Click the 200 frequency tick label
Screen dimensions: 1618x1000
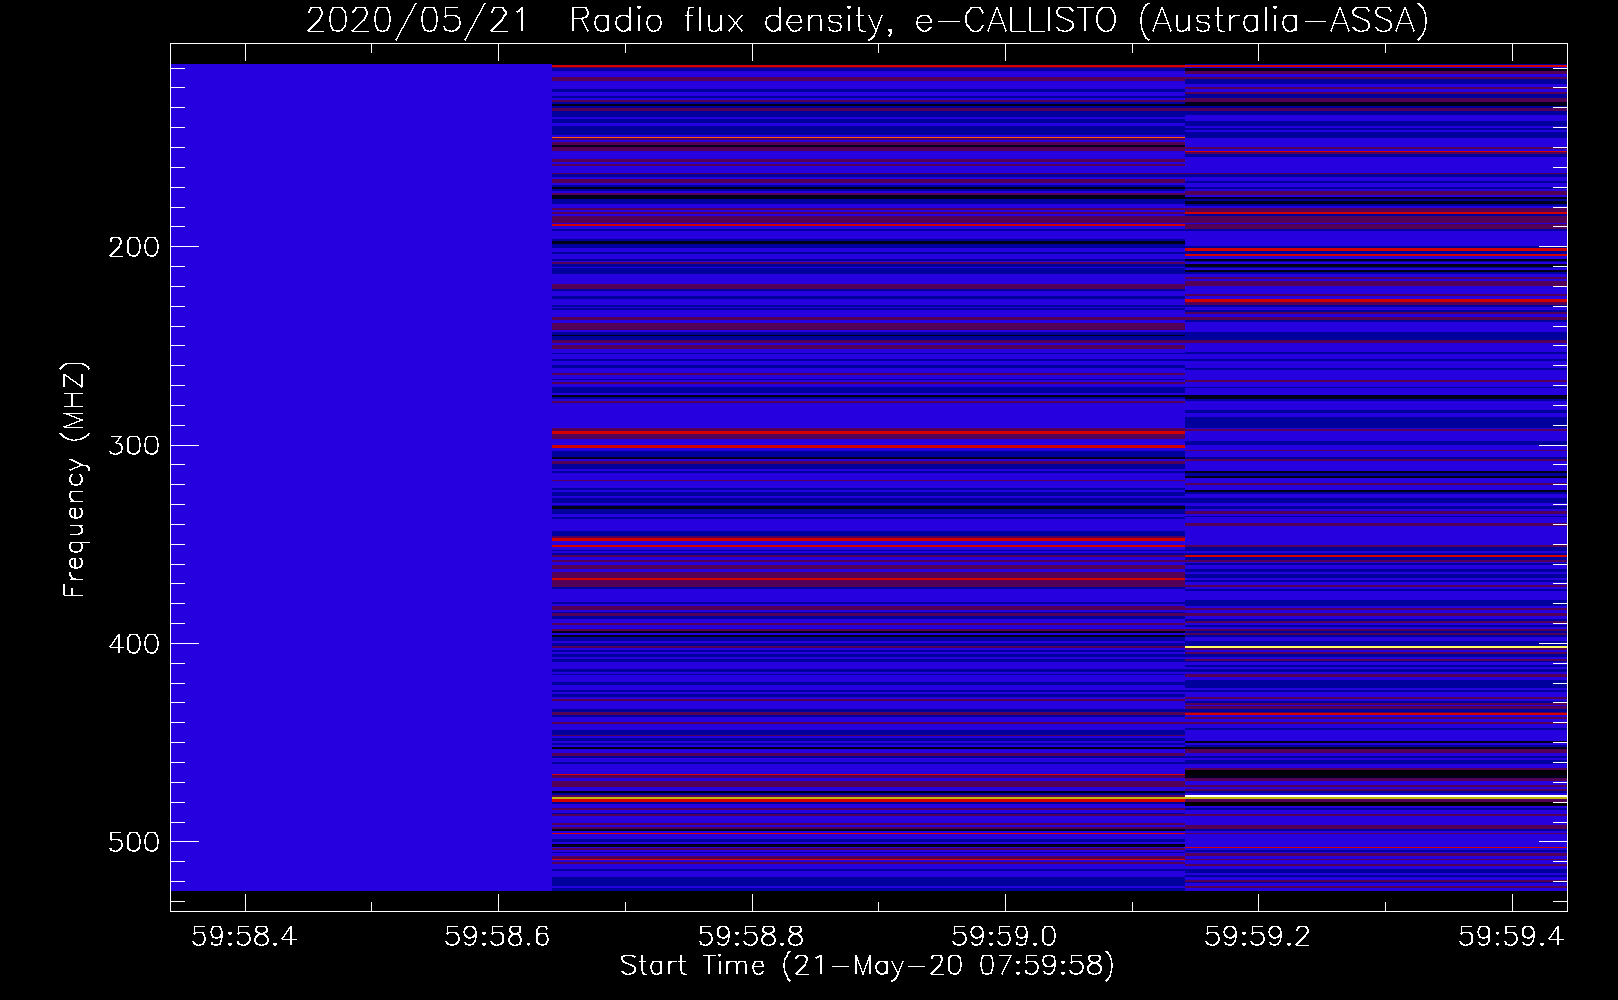tap(133, 247)
